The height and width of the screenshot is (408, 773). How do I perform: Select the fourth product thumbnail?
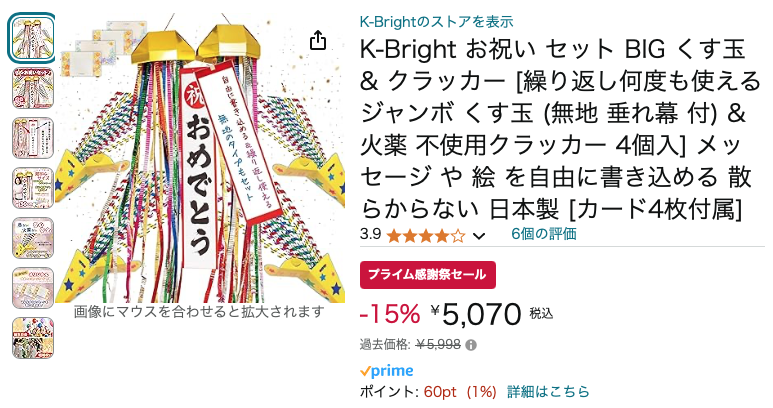tap(33, 188)
